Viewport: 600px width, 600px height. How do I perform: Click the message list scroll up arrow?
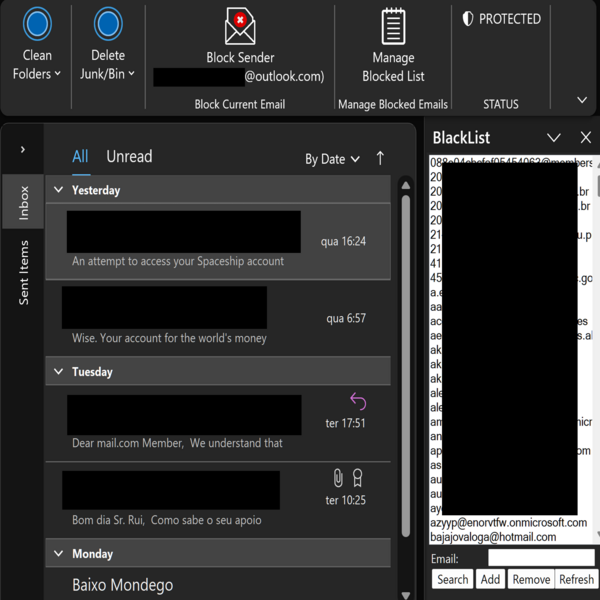[406, 186]
